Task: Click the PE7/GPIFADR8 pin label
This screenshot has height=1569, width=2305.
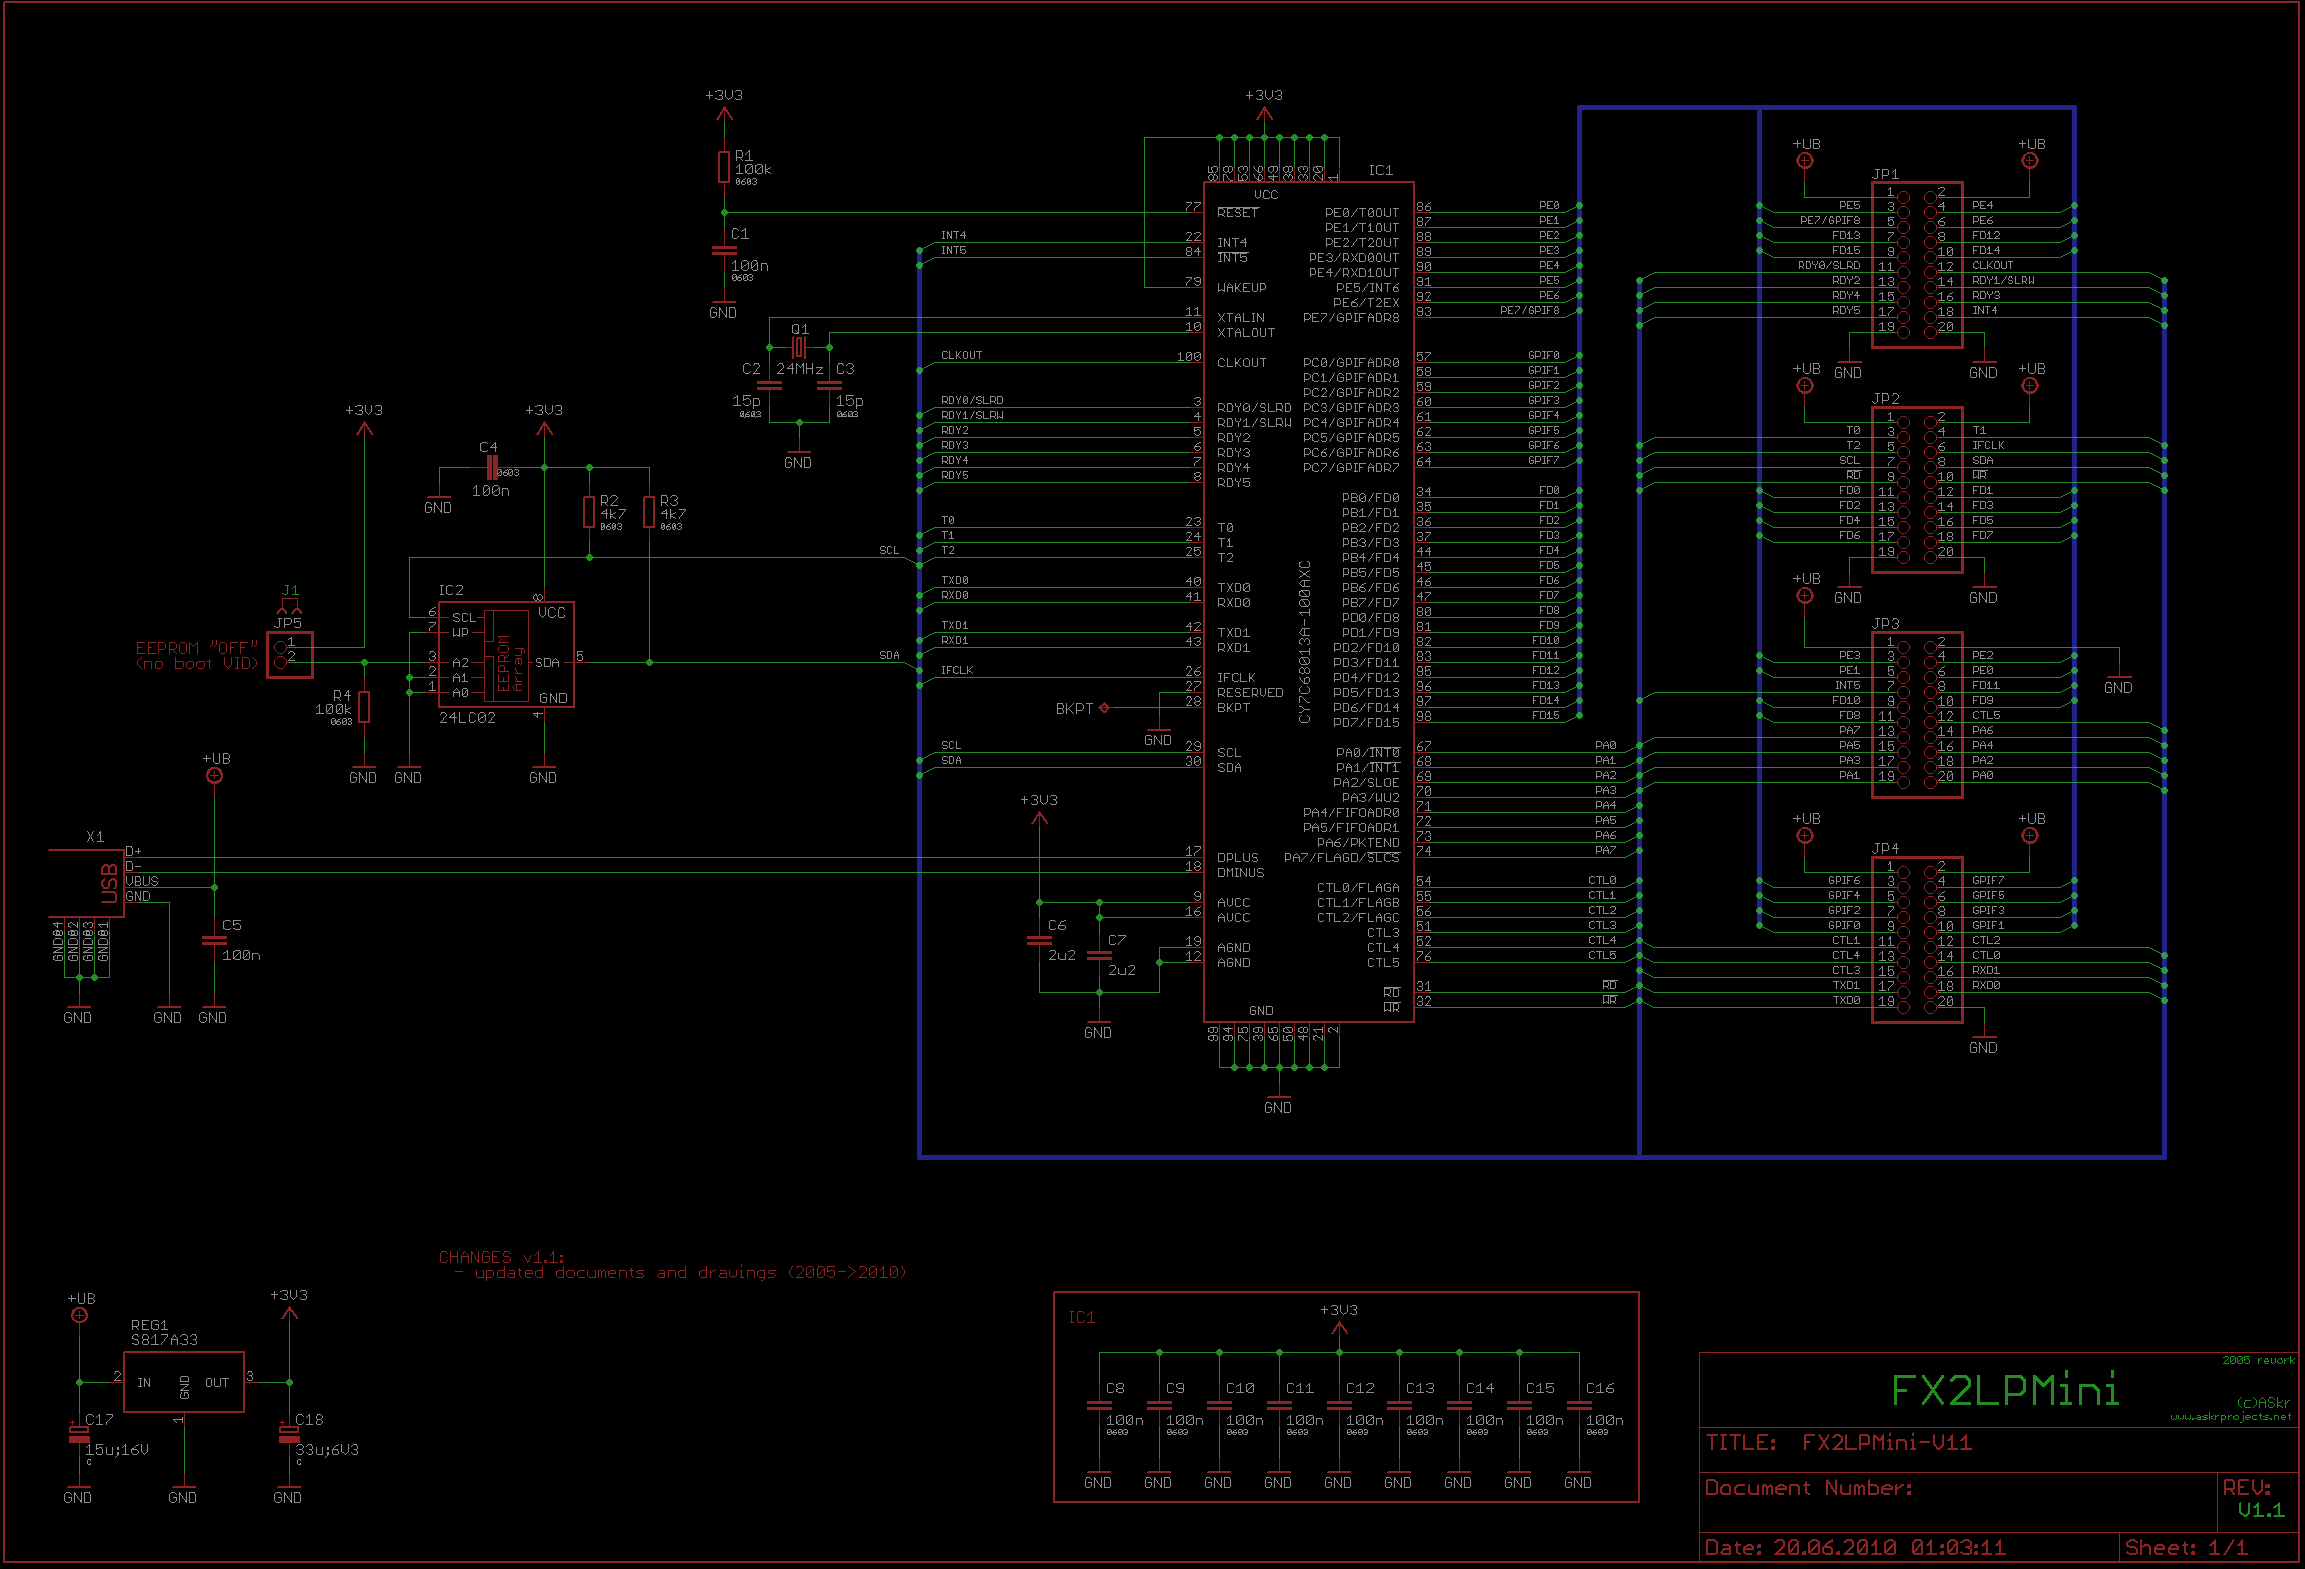Action: coord(1351,317)
